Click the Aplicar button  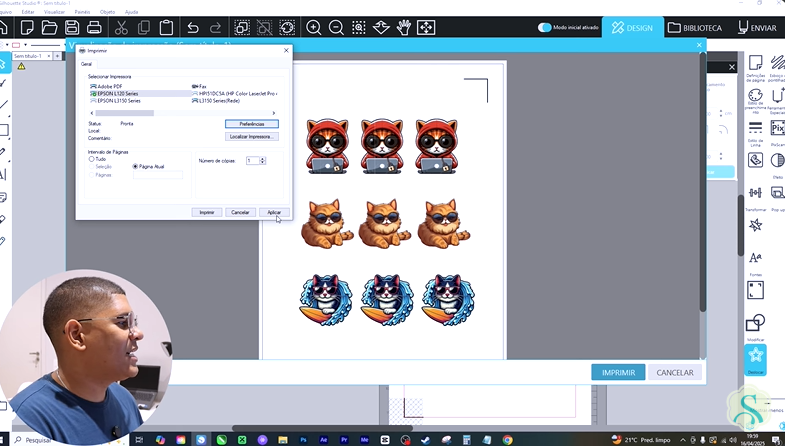[x=274, y=212]
